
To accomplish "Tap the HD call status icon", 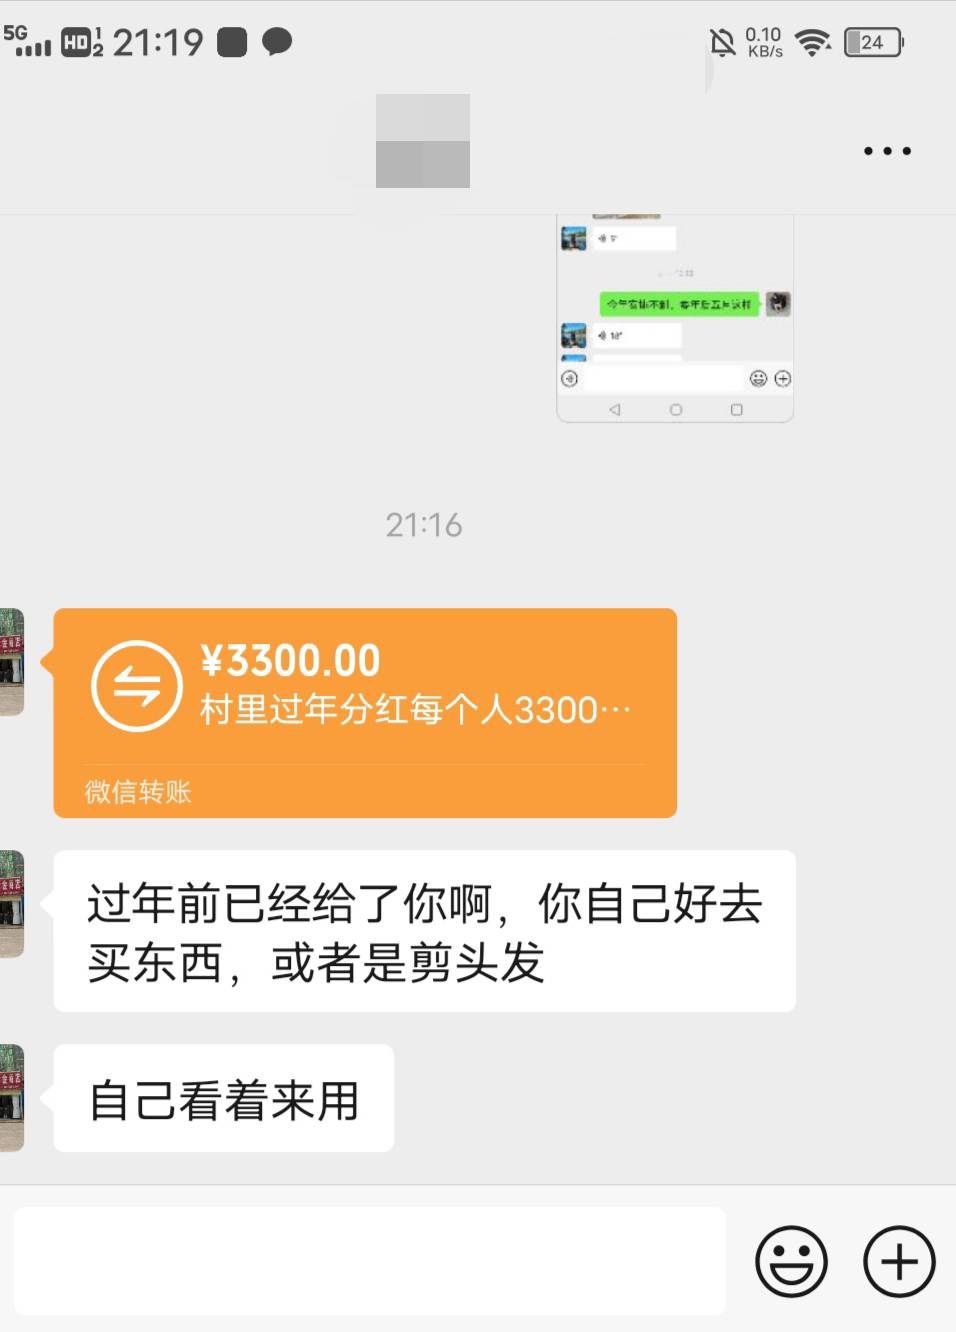I will (82, 42).
